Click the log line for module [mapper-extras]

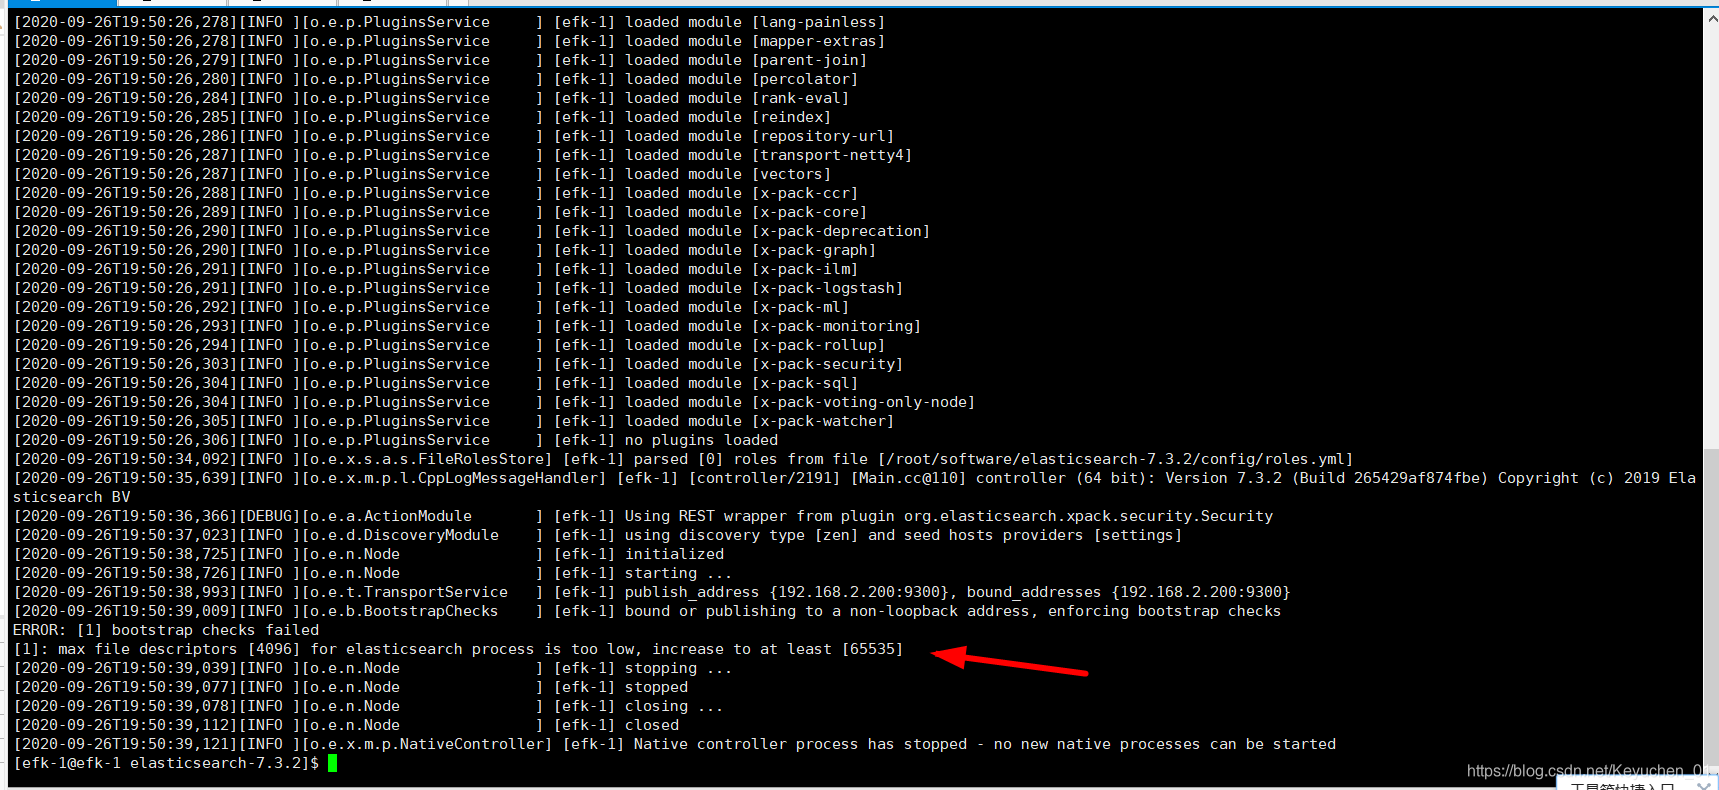449,41
